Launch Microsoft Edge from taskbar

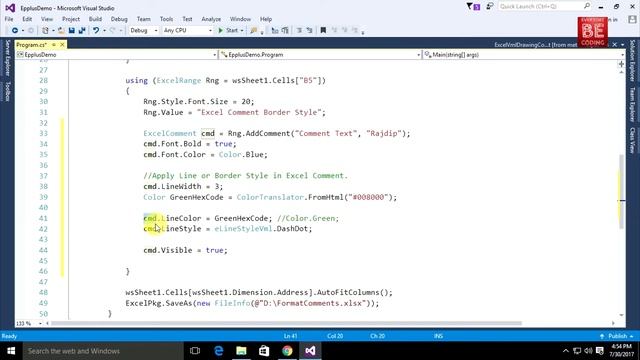[219, 351]
